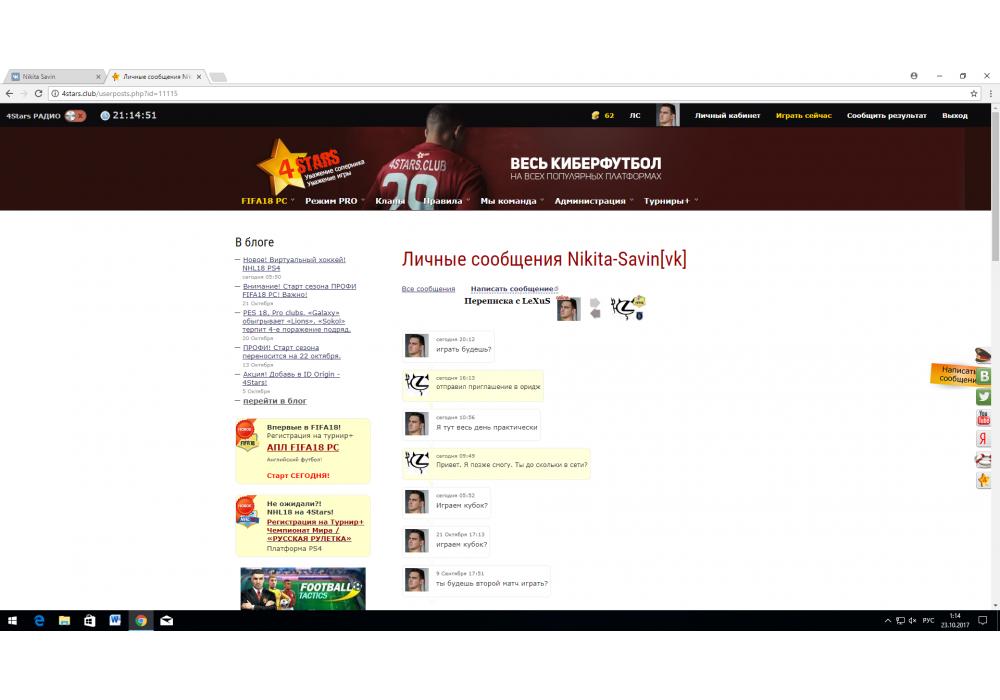Bookmark page with star icon
This screenshot has width=1000, height=700.
(974, 94)
